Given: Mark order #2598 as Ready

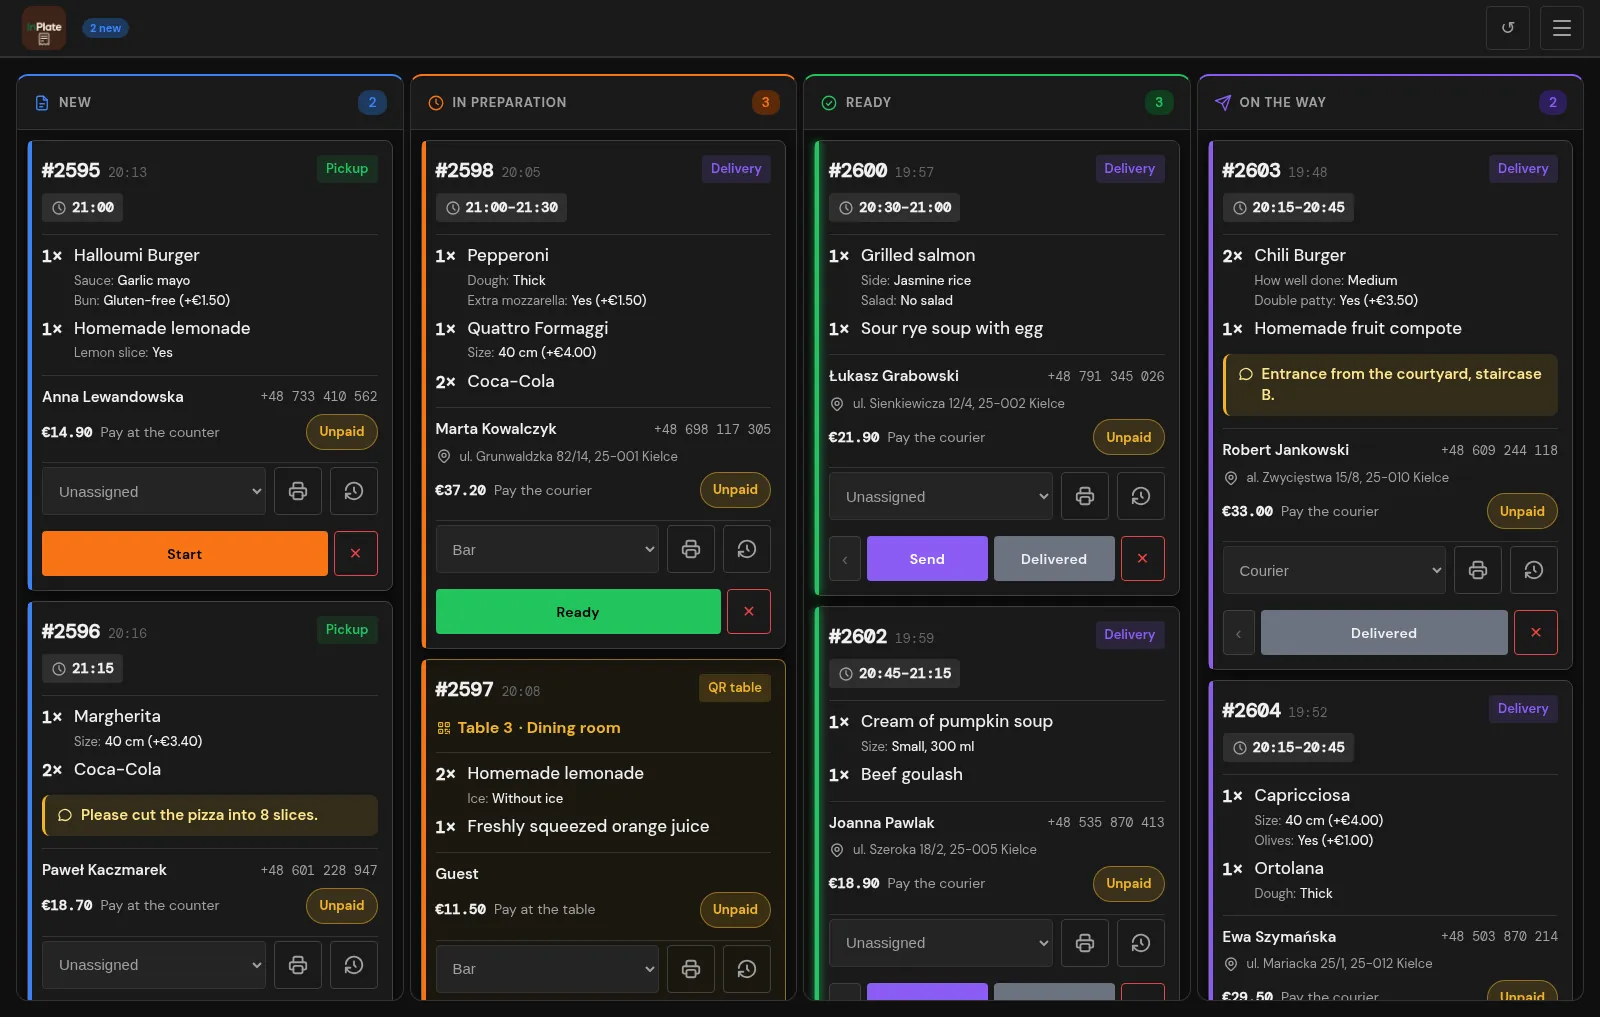Looking at the screenshot, I should coord(578,611).
